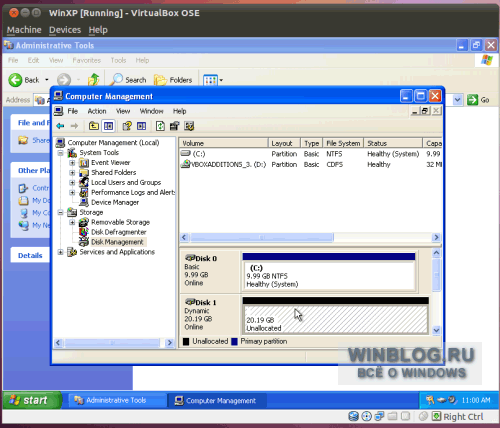Select the (C:) 9.99 GB NTFS partition block
Image resolution: width=500 pixels, height=428 pixels.
pyautogui.click(x=329, y=272)
